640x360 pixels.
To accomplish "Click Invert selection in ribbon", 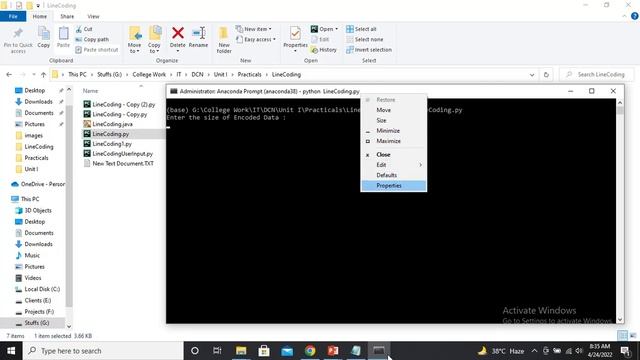I will (x=369, y=50).
